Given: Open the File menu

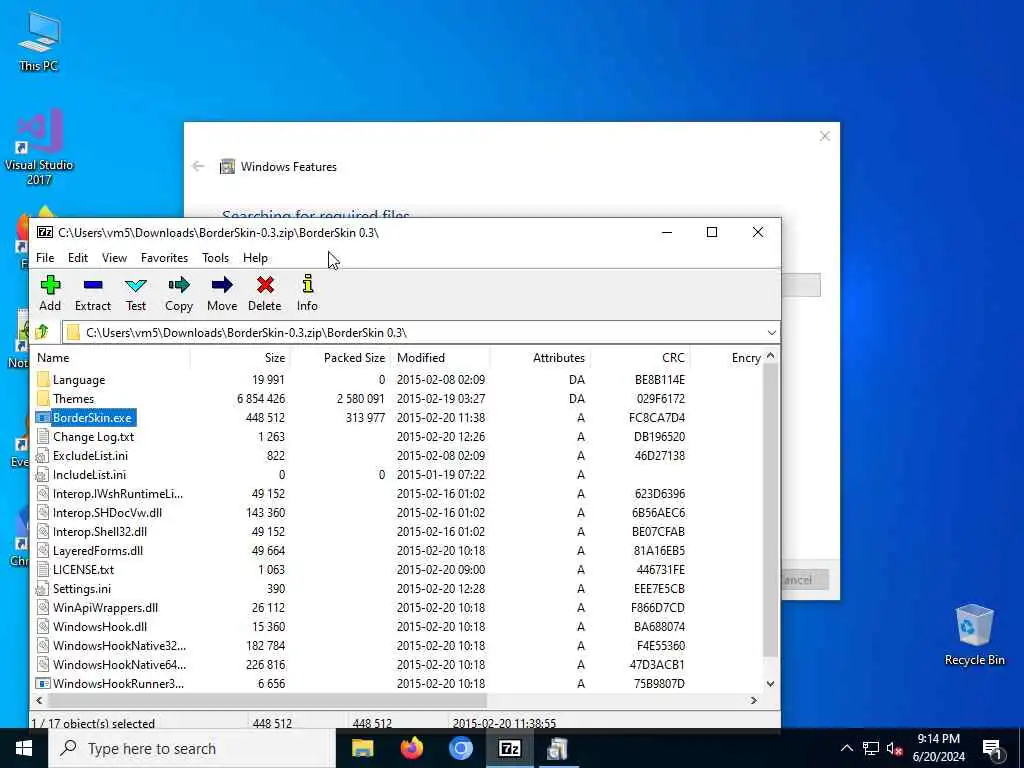Looking at the screenshot, I should coord(45,258).
